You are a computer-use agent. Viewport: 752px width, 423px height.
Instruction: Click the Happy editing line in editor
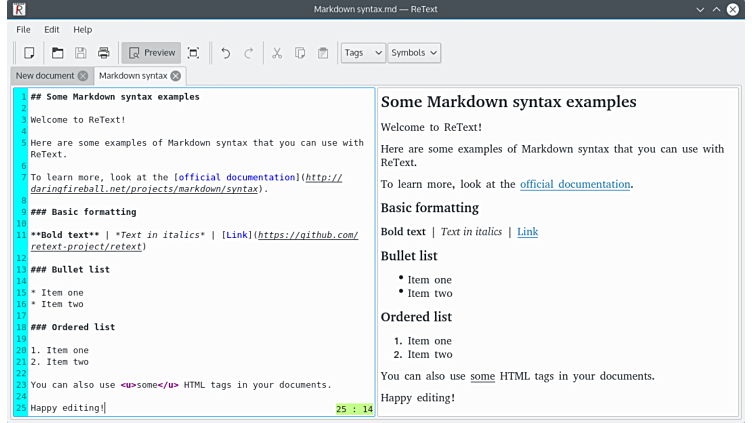point(67,408)
